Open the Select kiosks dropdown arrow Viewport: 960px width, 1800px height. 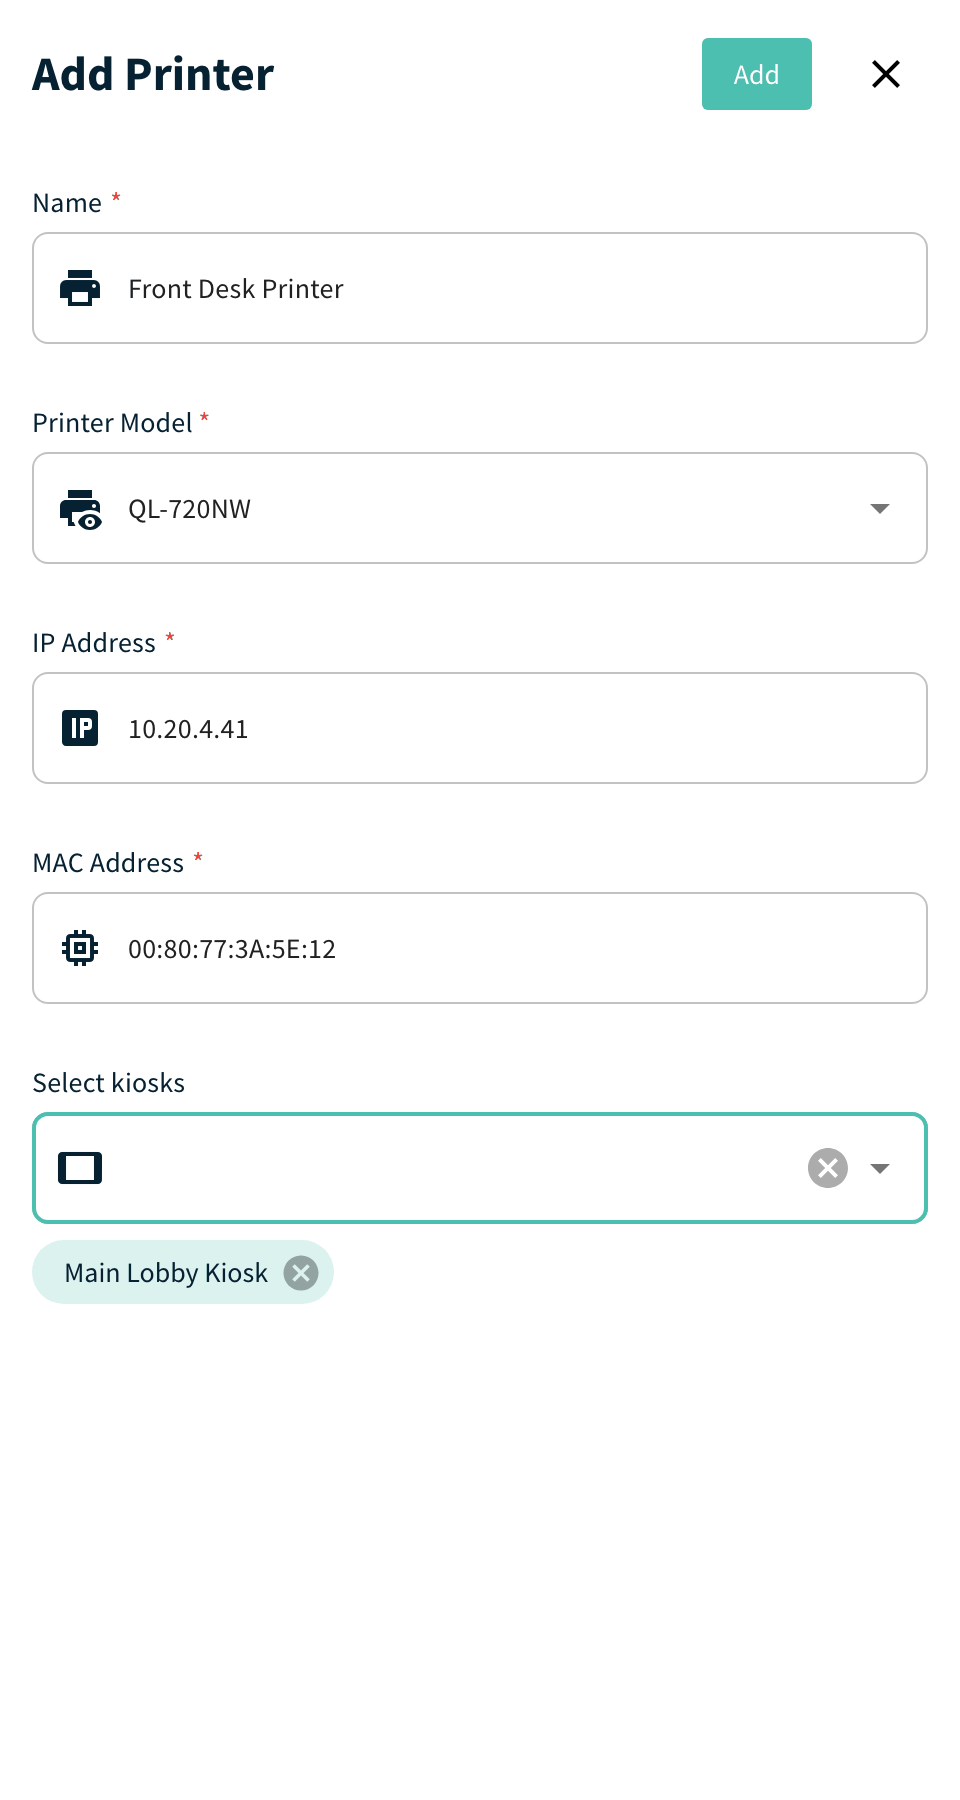point(880,1168)
